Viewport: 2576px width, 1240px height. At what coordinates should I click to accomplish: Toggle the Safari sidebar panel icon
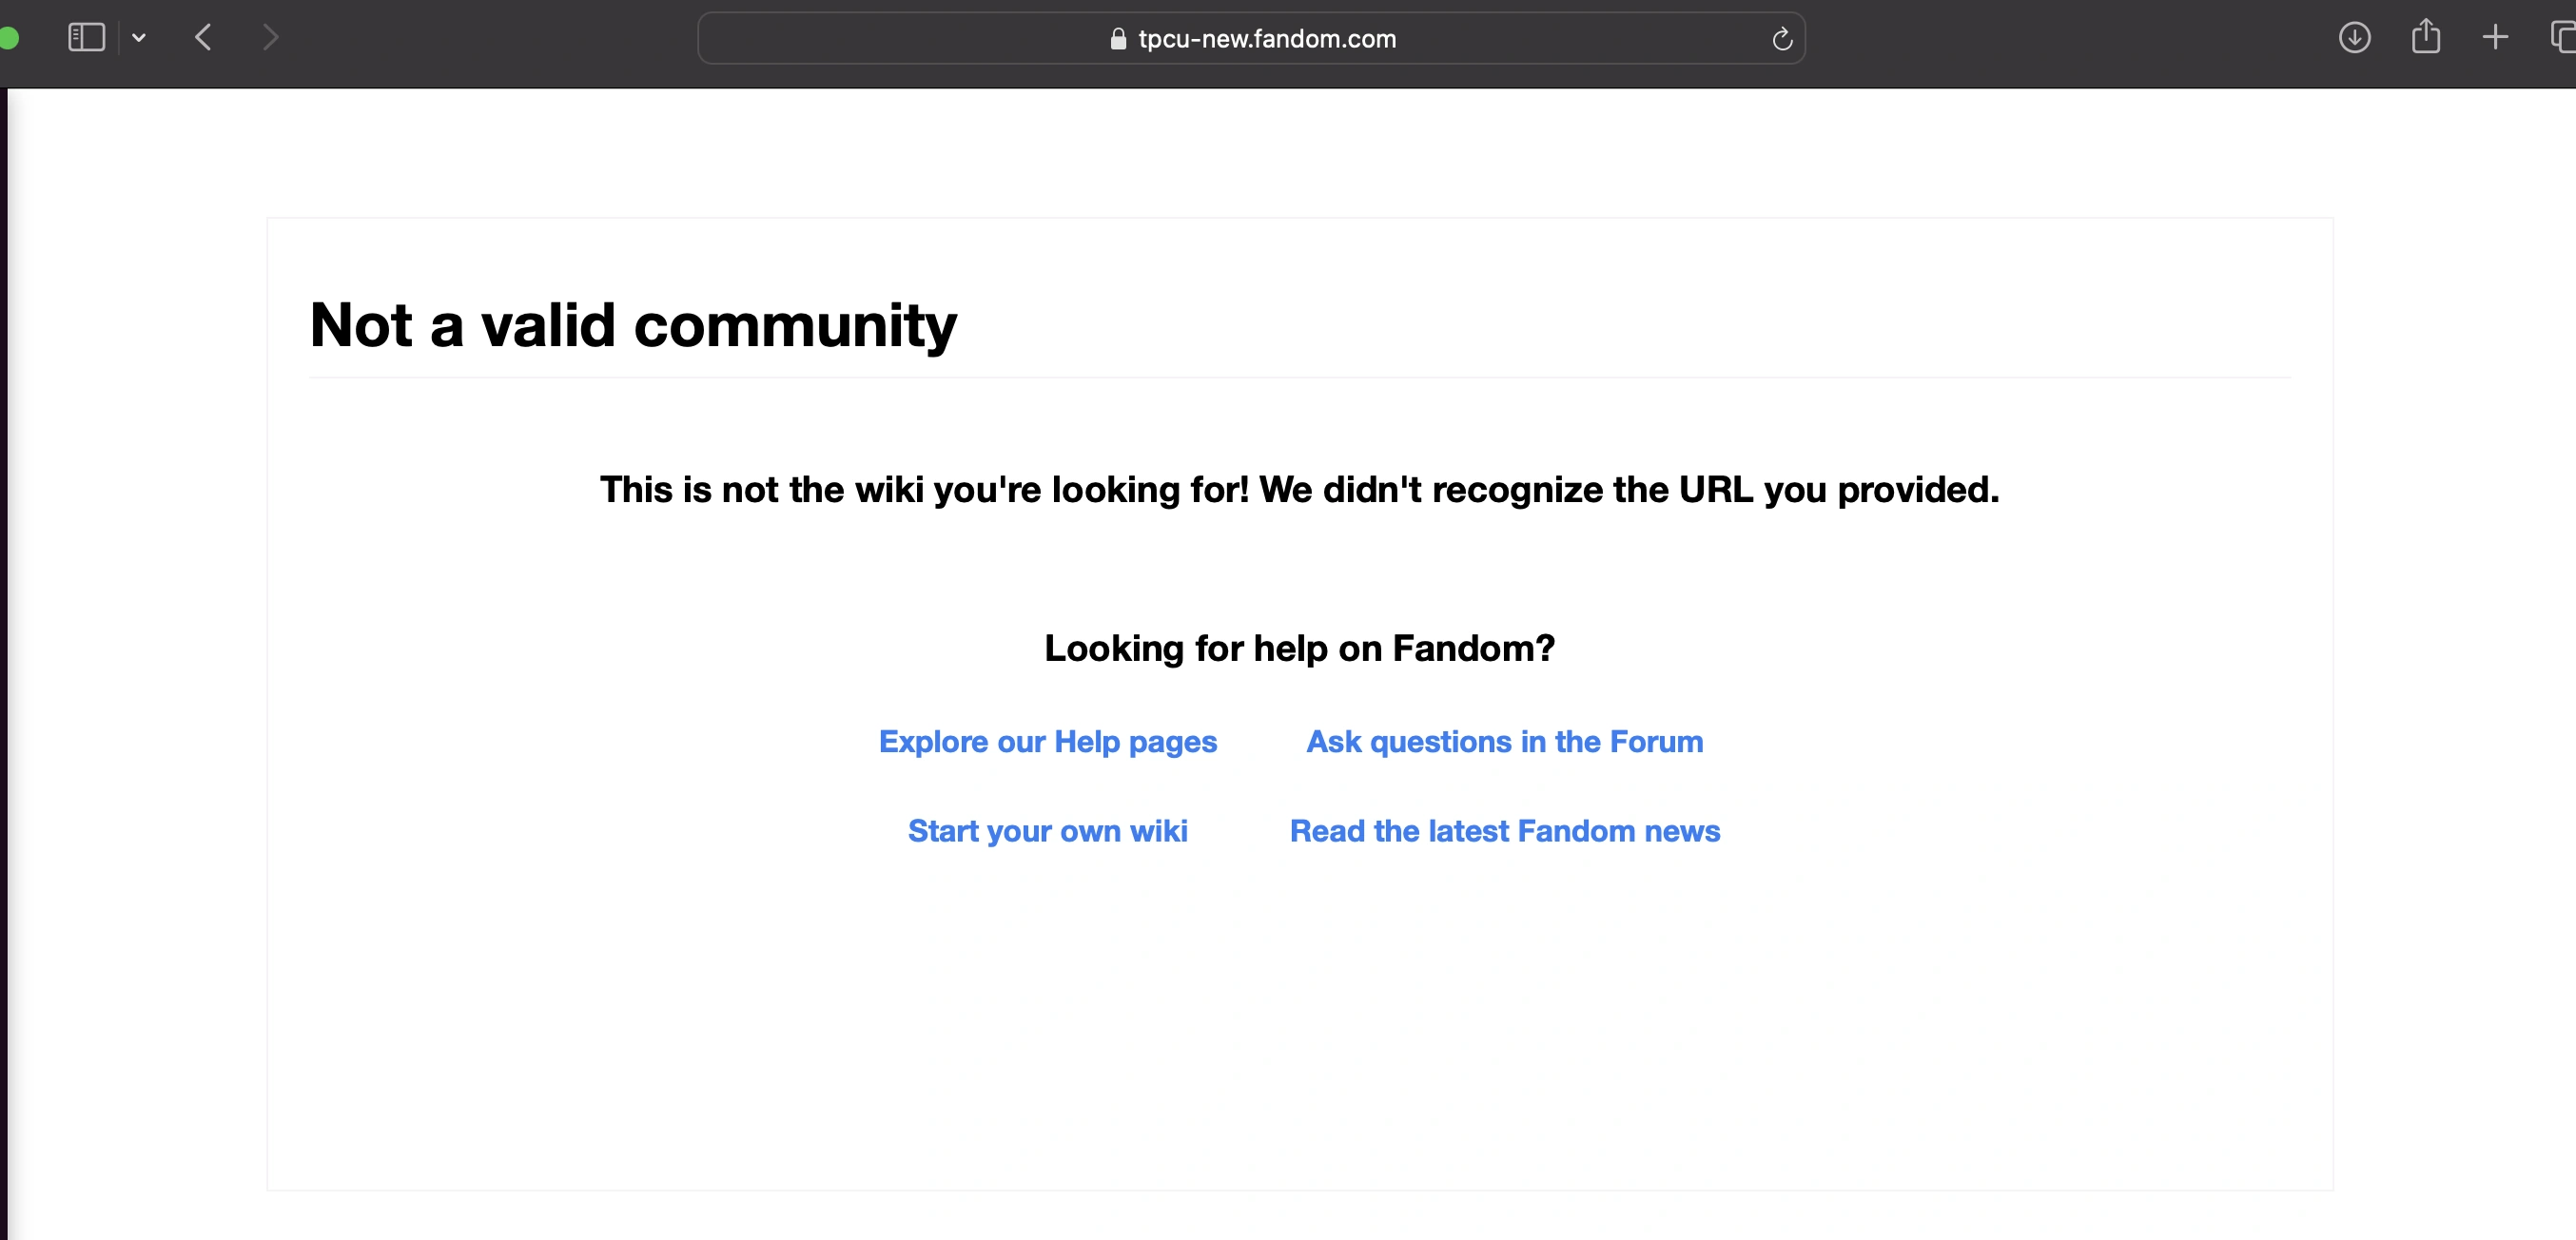click(x=86, y=38)
